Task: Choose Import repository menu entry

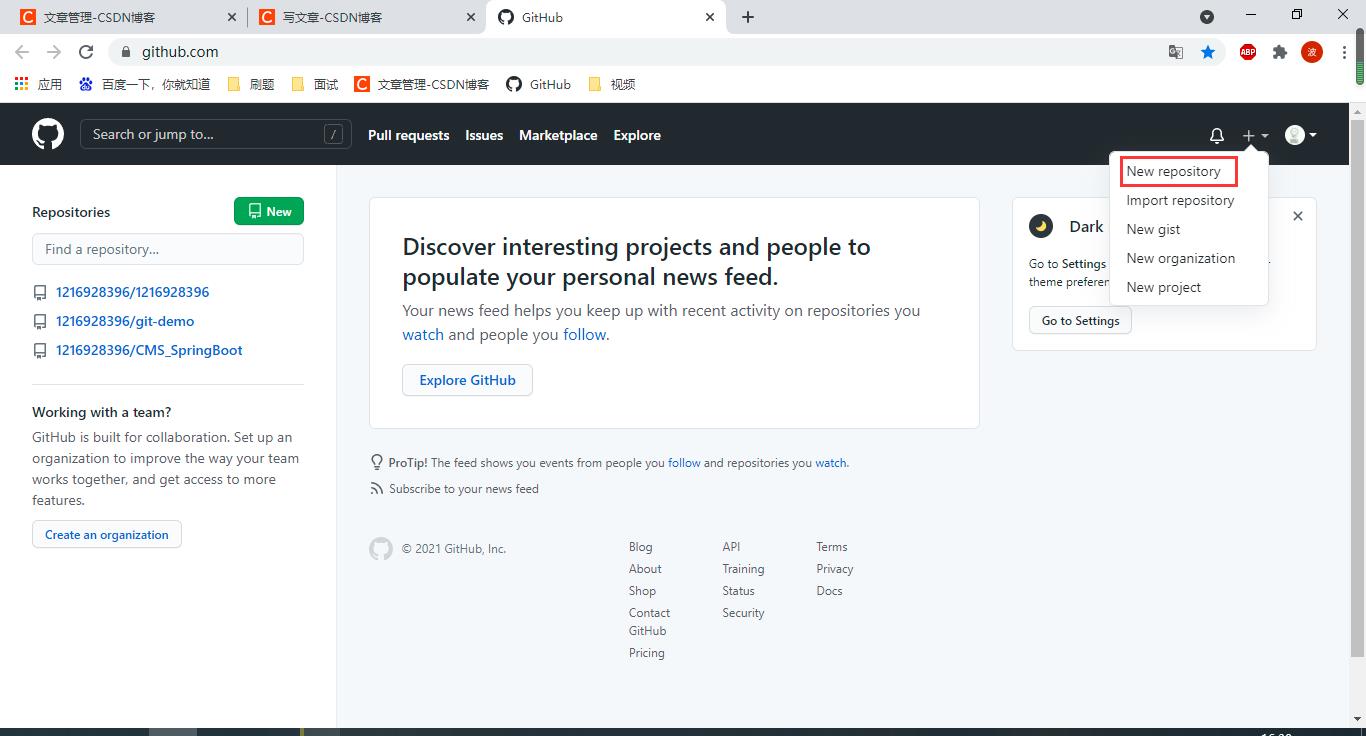Action: [x=1180, y=200]
